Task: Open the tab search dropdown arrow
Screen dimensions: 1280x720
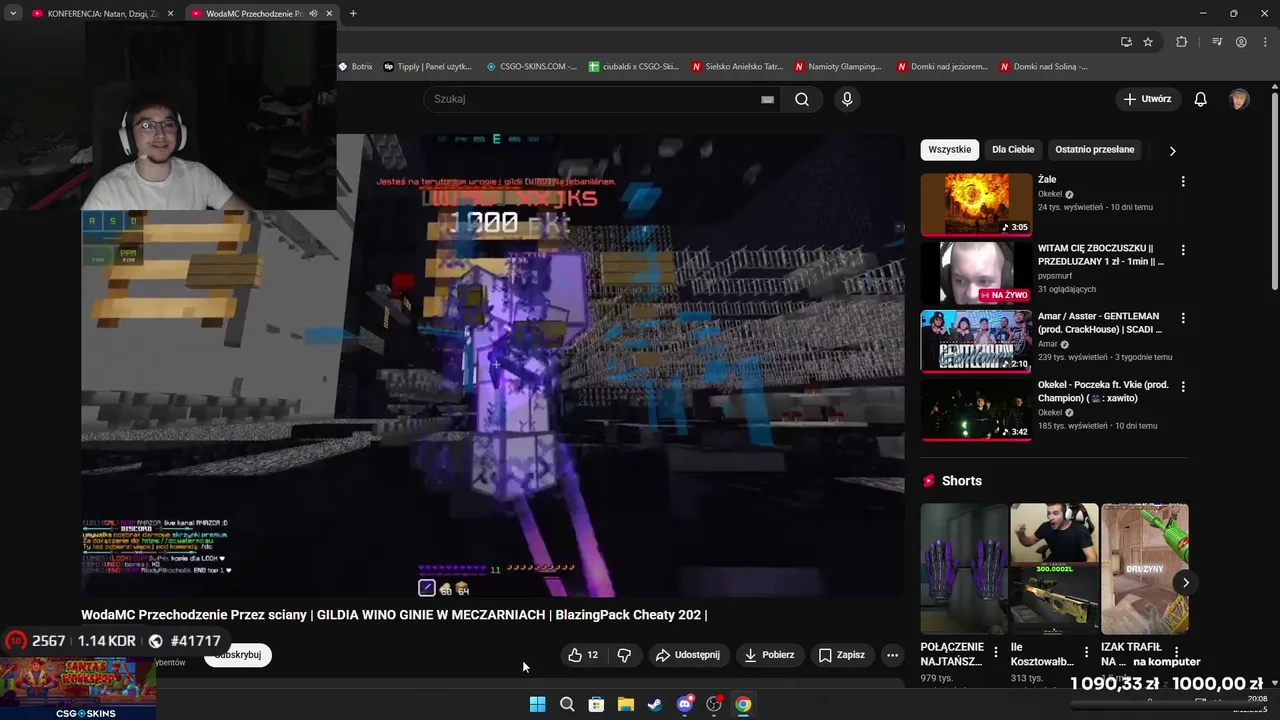Action: [x=13, y=13]
